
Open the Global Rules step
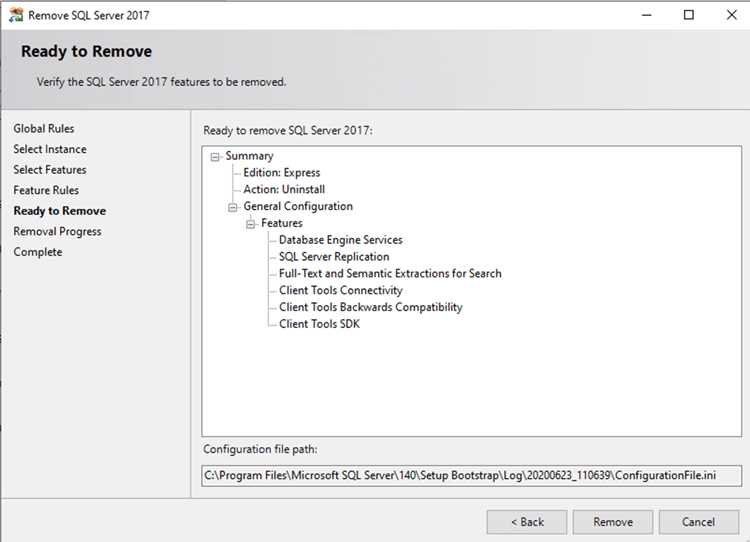(44, 128)
